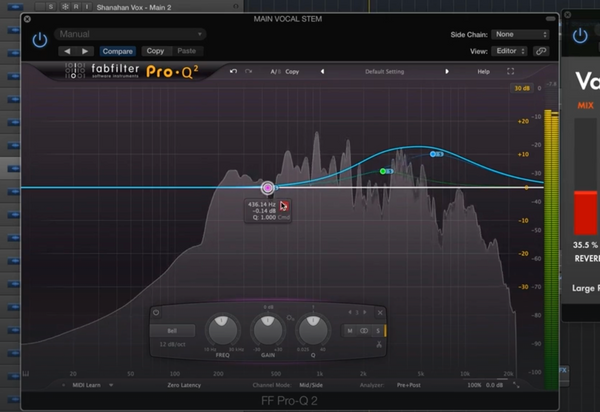This screenshot has width=600, height=412.
Task: Toggle the piano display icon
Action: (26, 373)
